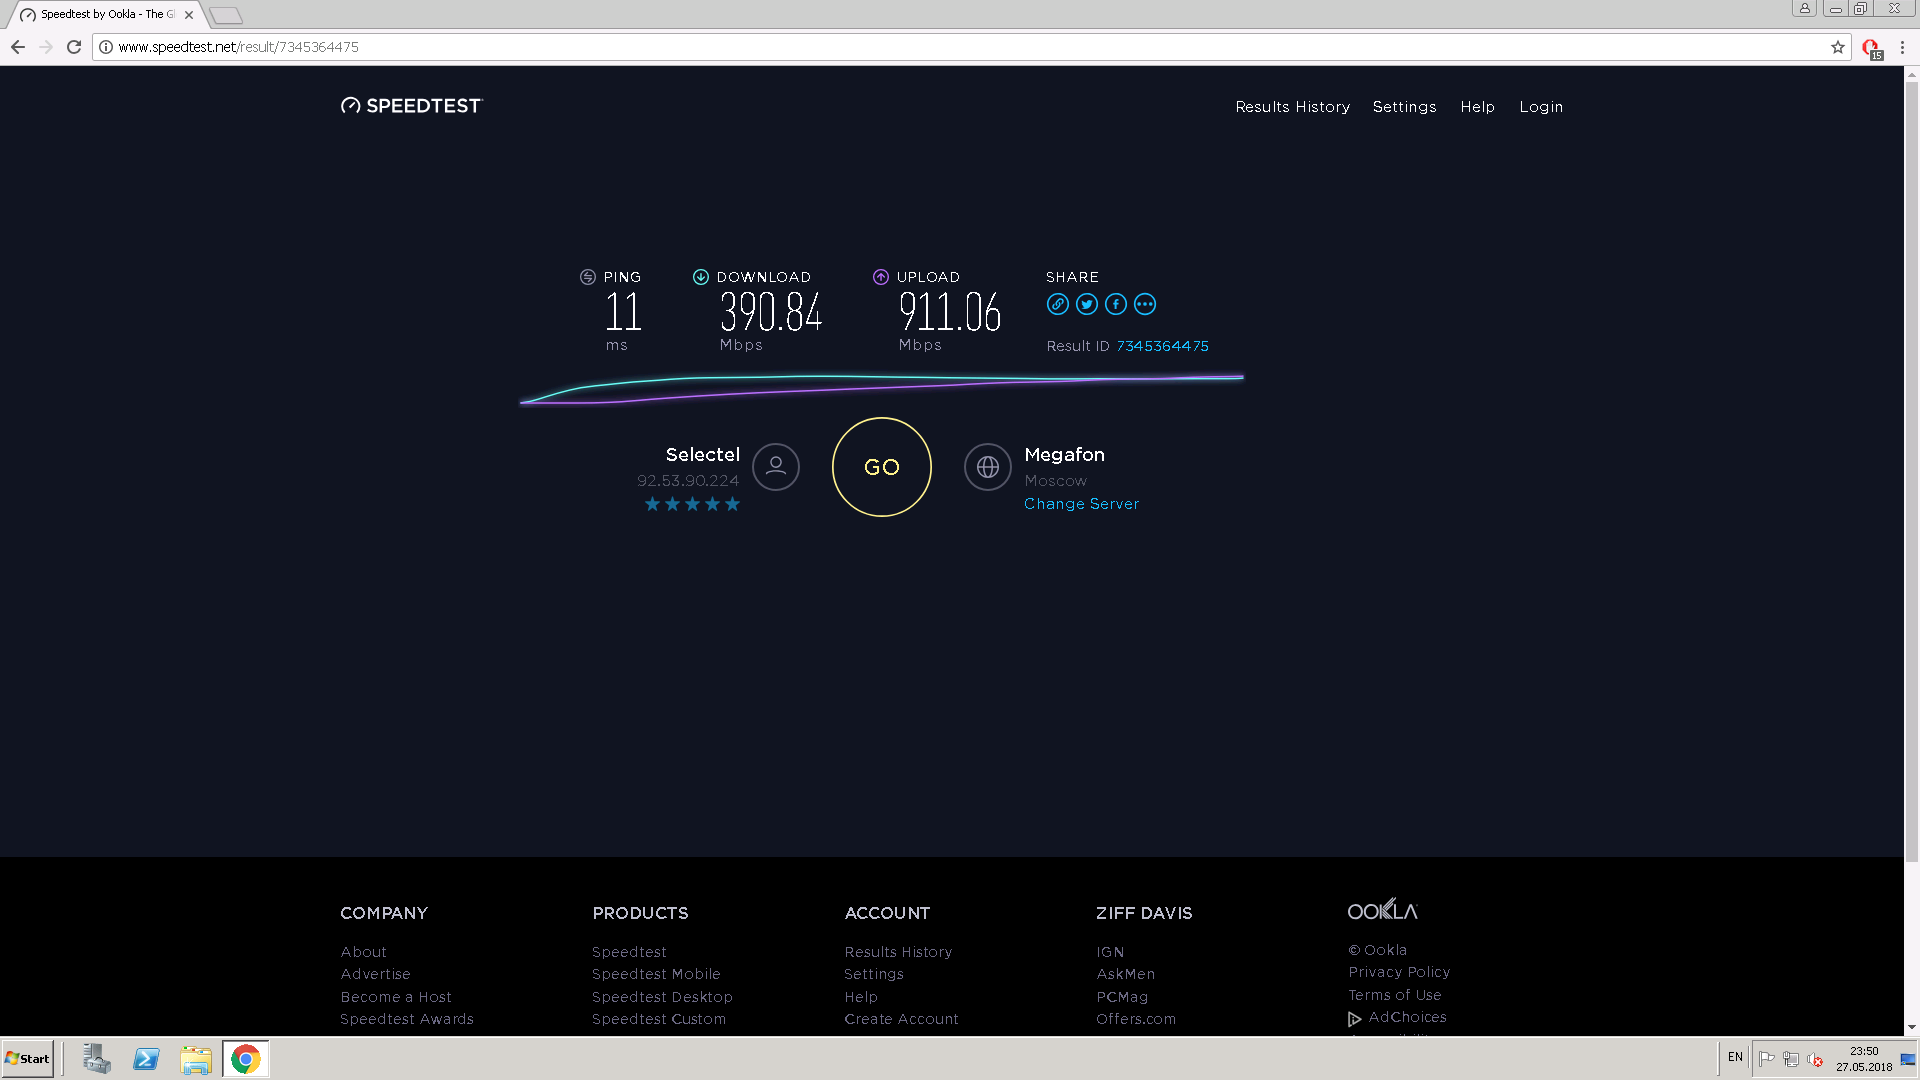Share result via Facebook icon

tap(1116, 304)
